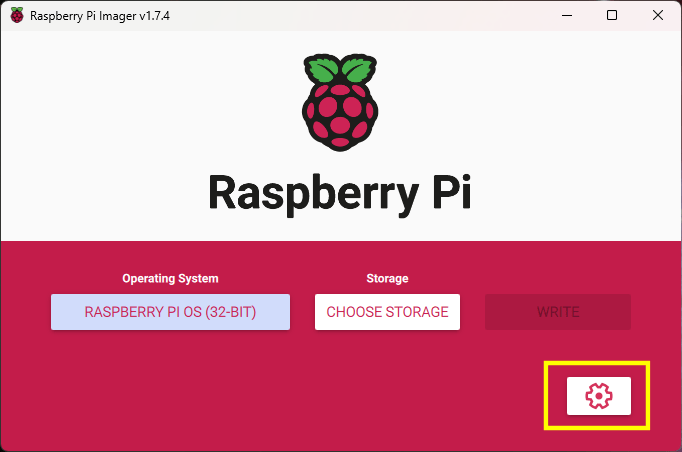Open advanced settings gear button
This screenshot has height=452, width=682.
pyautogui.click(x=598, y=395)
